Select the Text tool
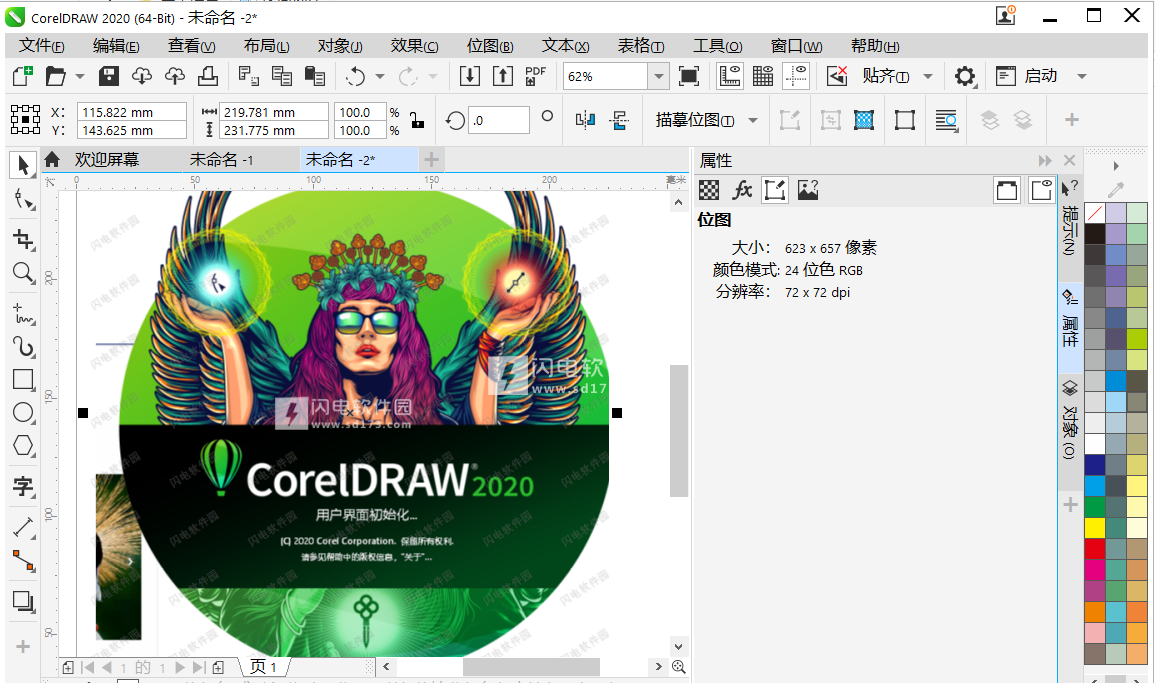 tap(23, 486)
